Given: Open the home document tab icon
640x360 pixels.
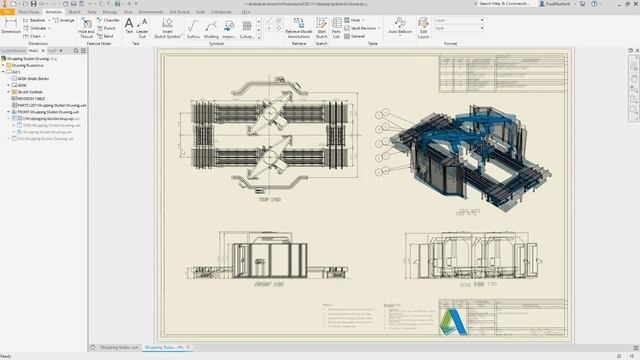Looking at the screenshot, I should [x=93, y=347].
